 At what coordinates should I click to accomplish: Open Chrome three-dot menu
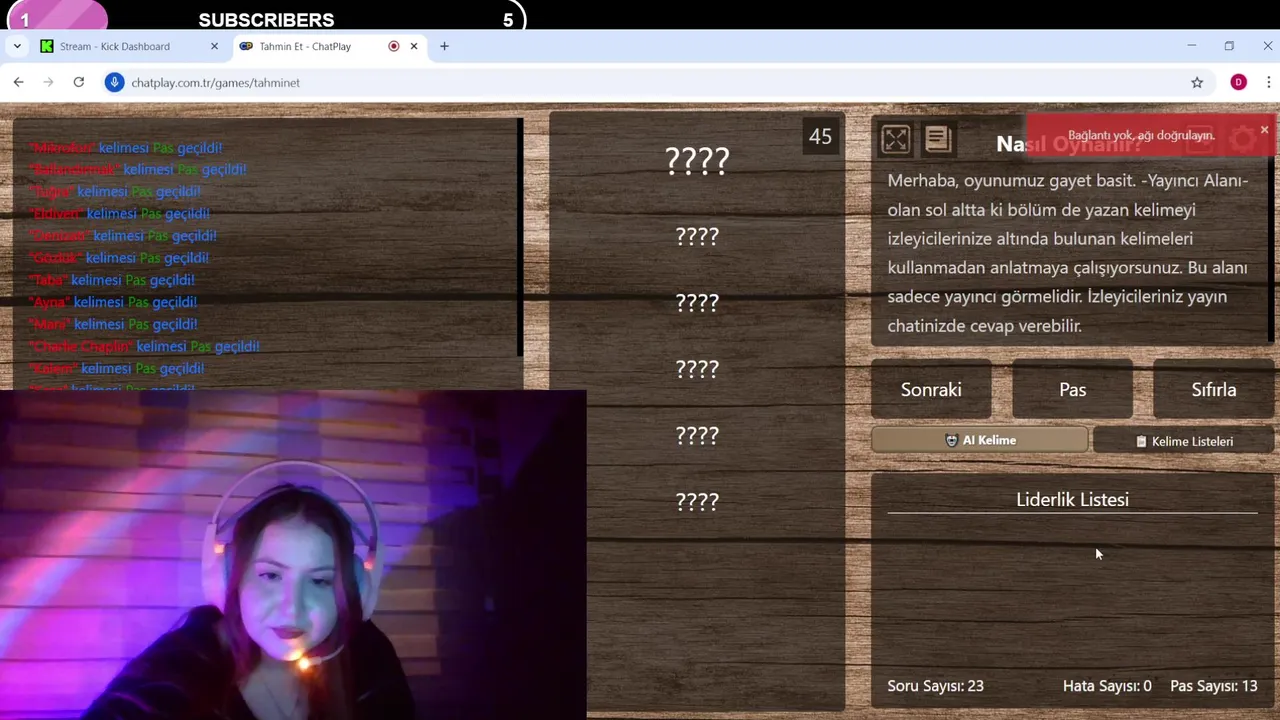coord(1268,82)
